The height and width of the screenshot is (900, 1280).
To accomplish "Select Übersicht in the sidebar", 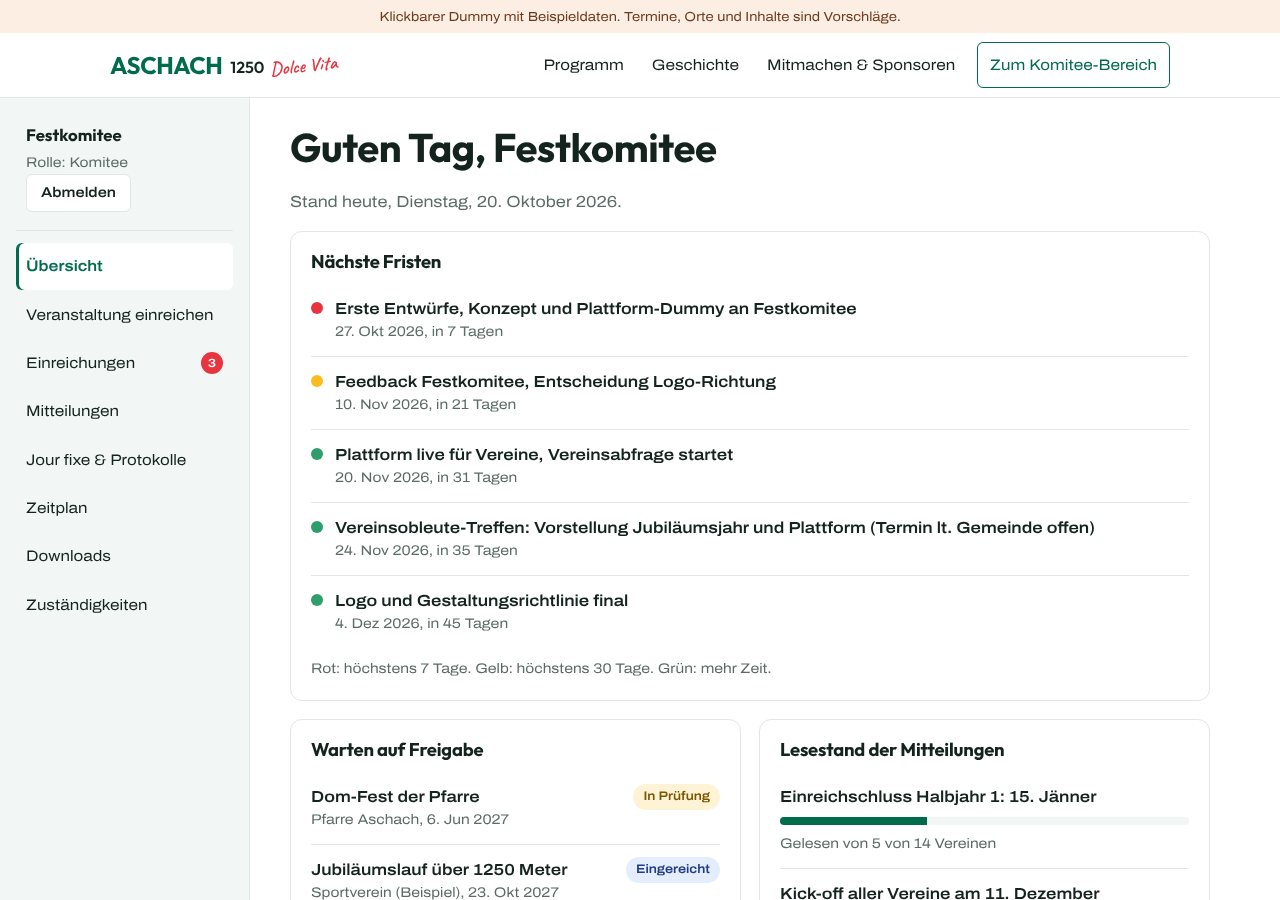I will (125, 266).
